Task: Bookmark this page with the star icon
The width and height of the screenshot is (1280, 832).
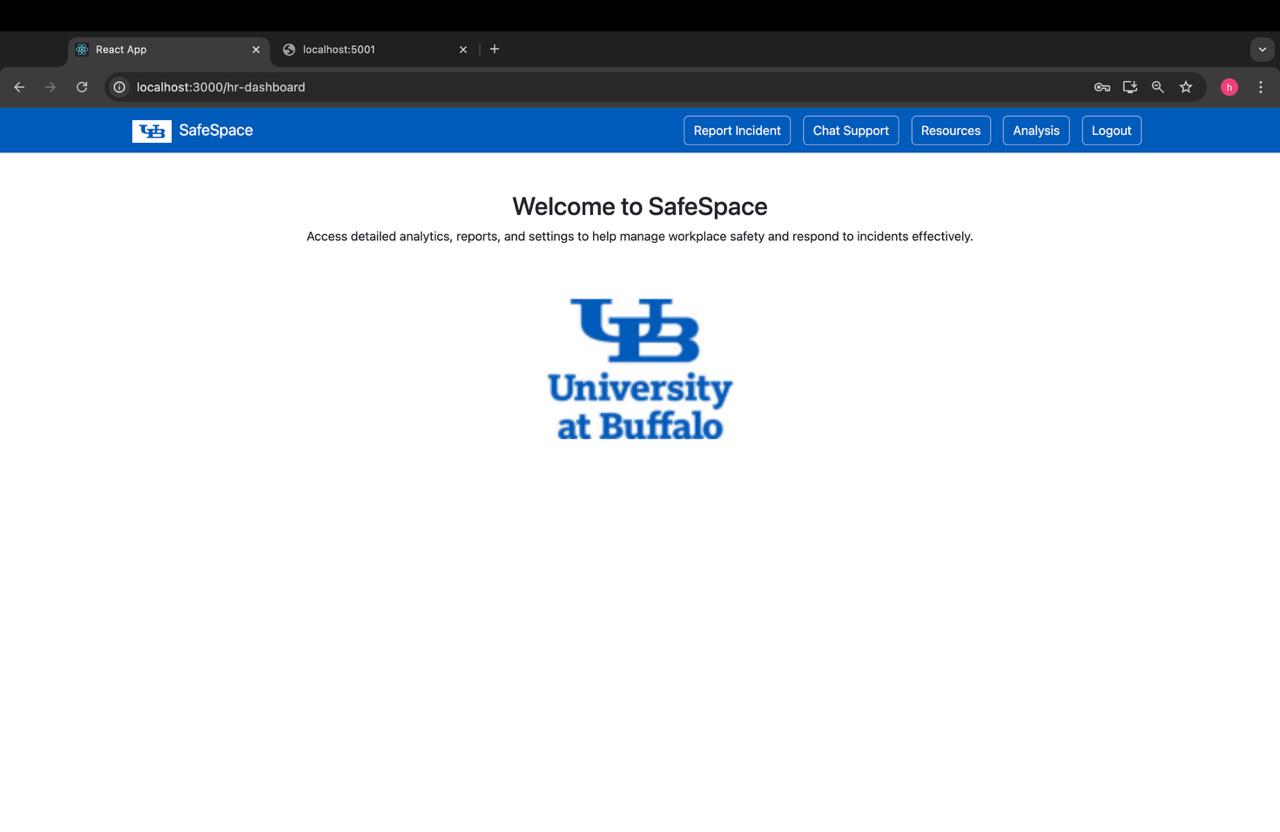Action: [x=1186, y=87]
